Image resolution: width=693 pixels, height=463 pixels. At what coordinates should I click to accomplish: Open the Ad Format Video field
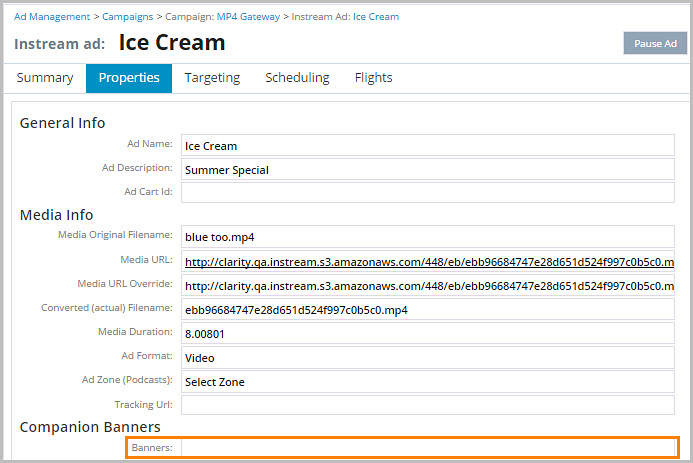(428, 358)
